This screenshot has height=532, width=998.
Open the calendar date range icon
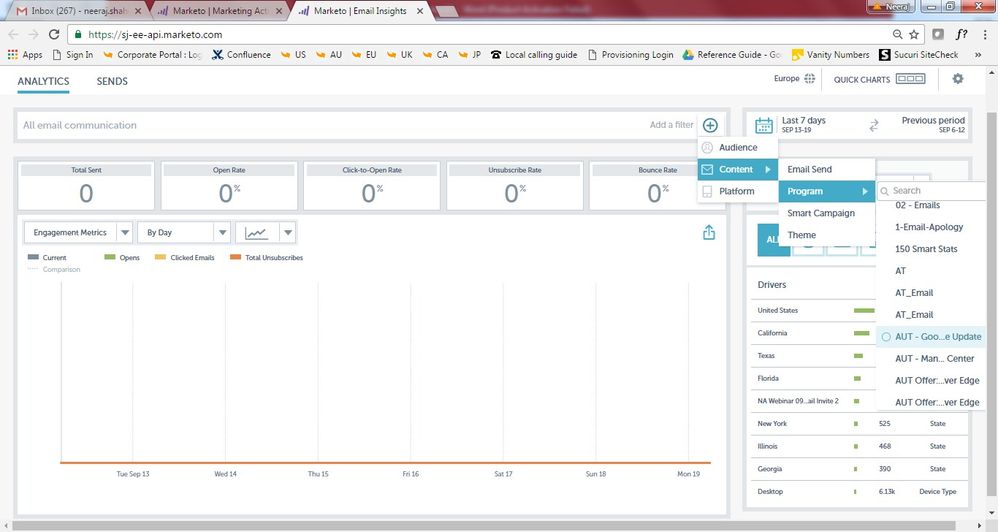point(764,125)
